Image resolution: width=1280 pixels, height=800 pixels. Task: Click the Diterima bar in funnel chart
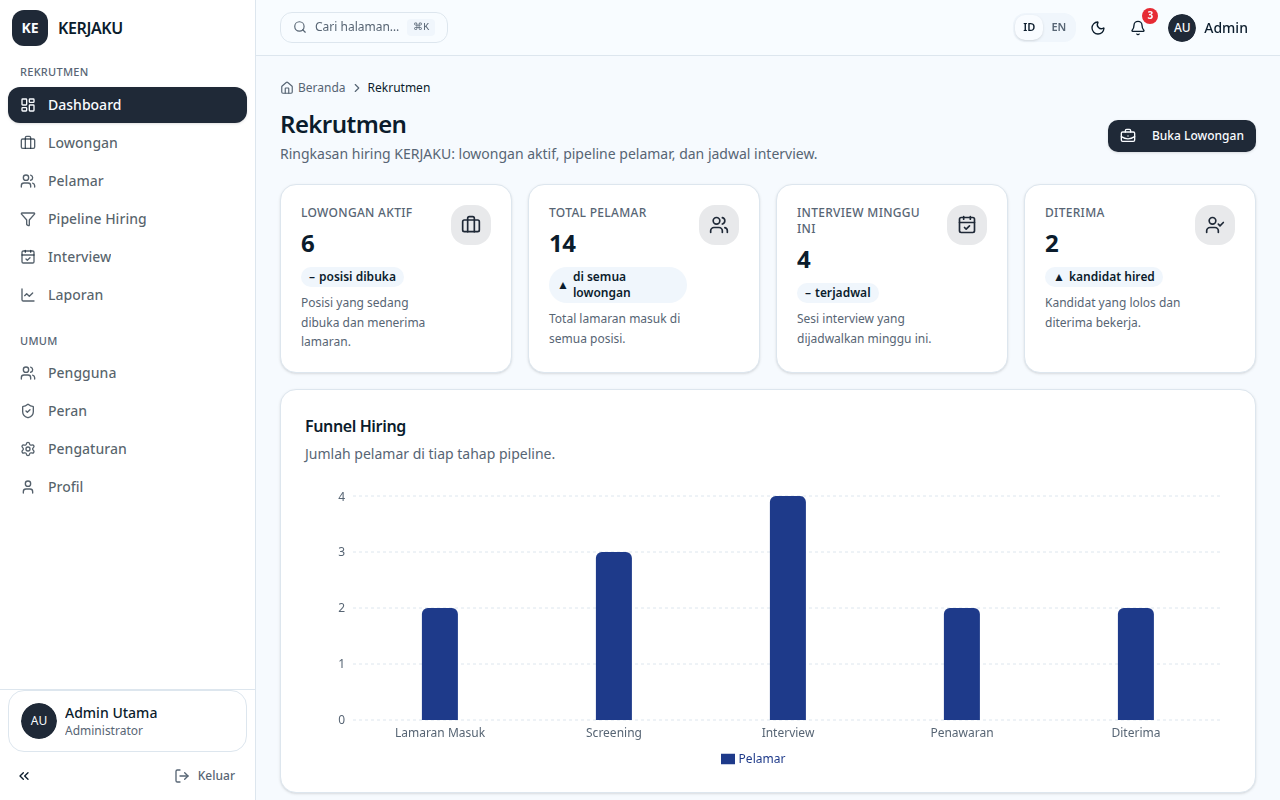pyautogui.click(x=1136, y=664)
